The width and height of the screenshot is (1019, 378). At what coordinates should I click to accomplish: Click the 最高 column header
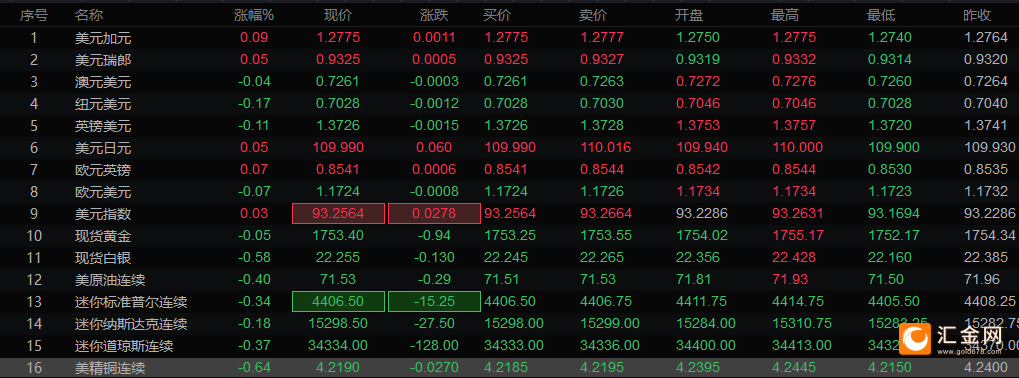pyautogui.click(x=785, y=15)
